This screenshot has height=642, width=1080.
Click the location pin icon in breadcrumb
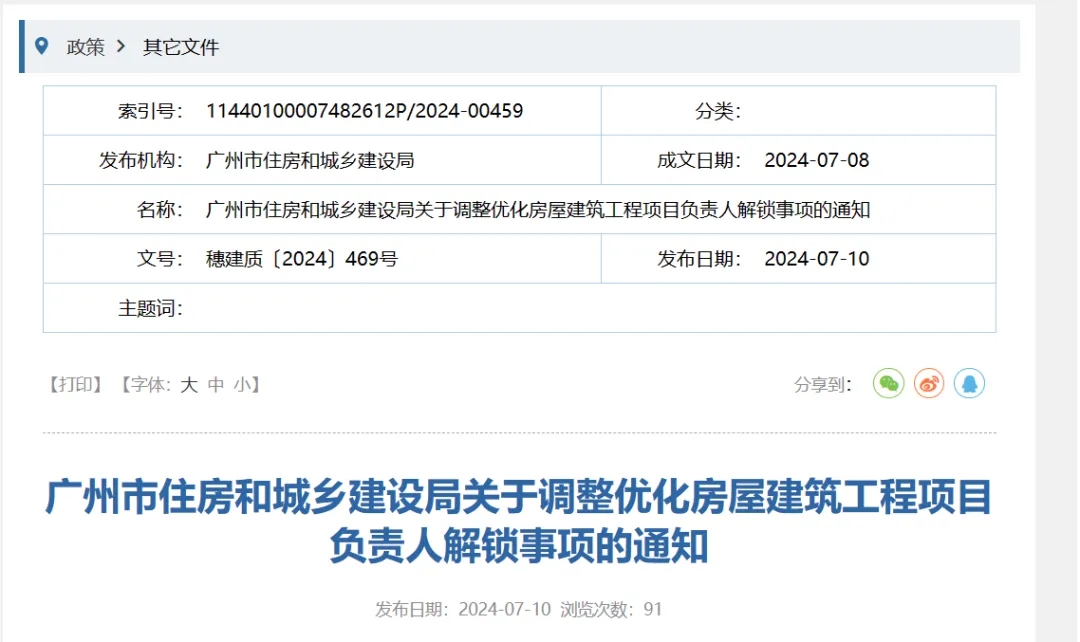tap(41, 46)
